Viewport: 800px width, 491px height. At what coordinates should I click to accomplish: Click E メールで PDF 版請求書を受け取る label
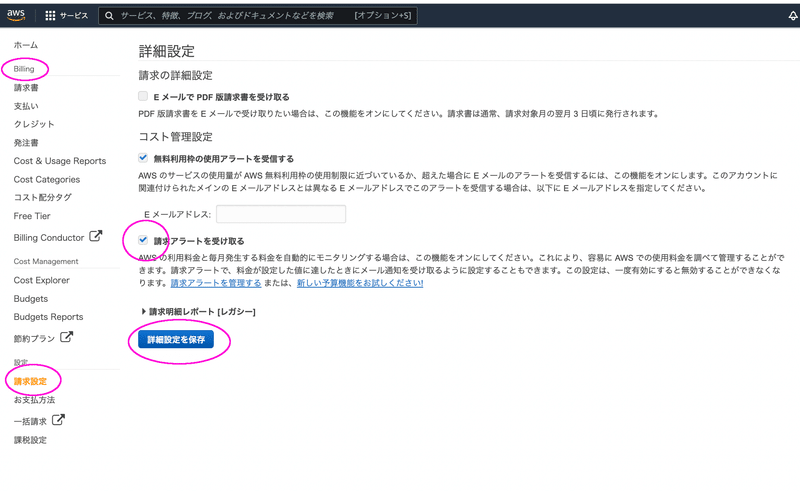point(221,97)
